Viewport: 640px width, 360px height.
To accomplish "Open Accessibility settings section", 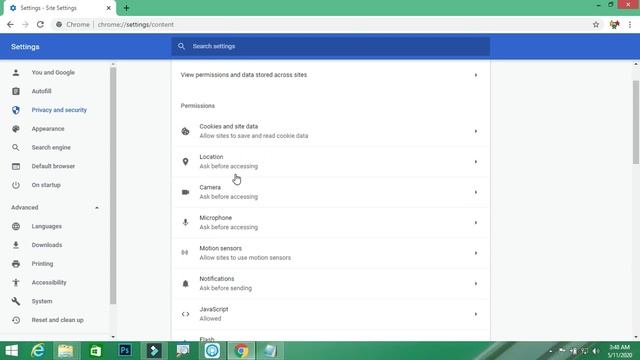I will pyautogui.click(x=49, y=282).
